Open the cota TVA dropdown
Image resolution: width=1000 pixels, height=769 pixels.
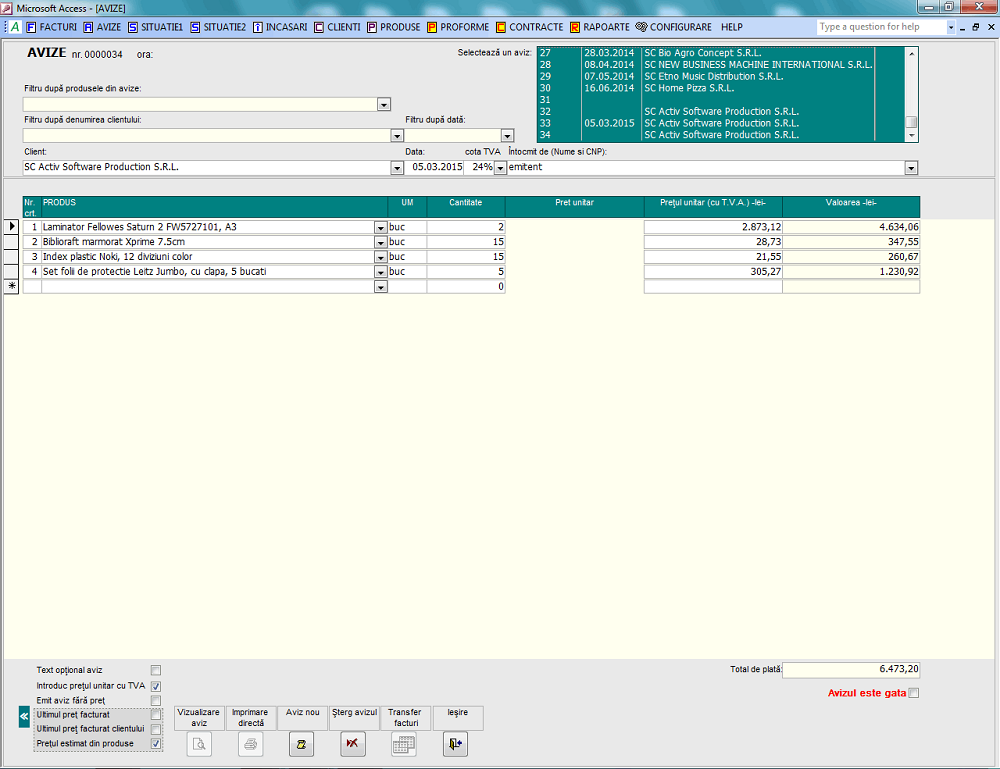click(x=501, y=168)
